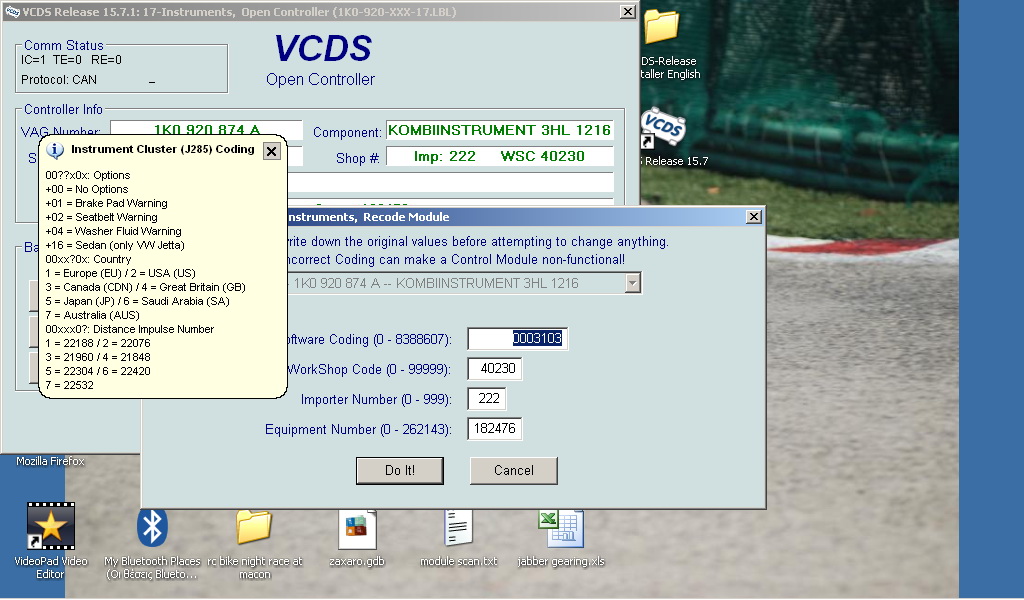This screenshot has width=1024, height=600.
Task: Click the Mozilla Firefox desktop label
Action: (x=50, y=461)
